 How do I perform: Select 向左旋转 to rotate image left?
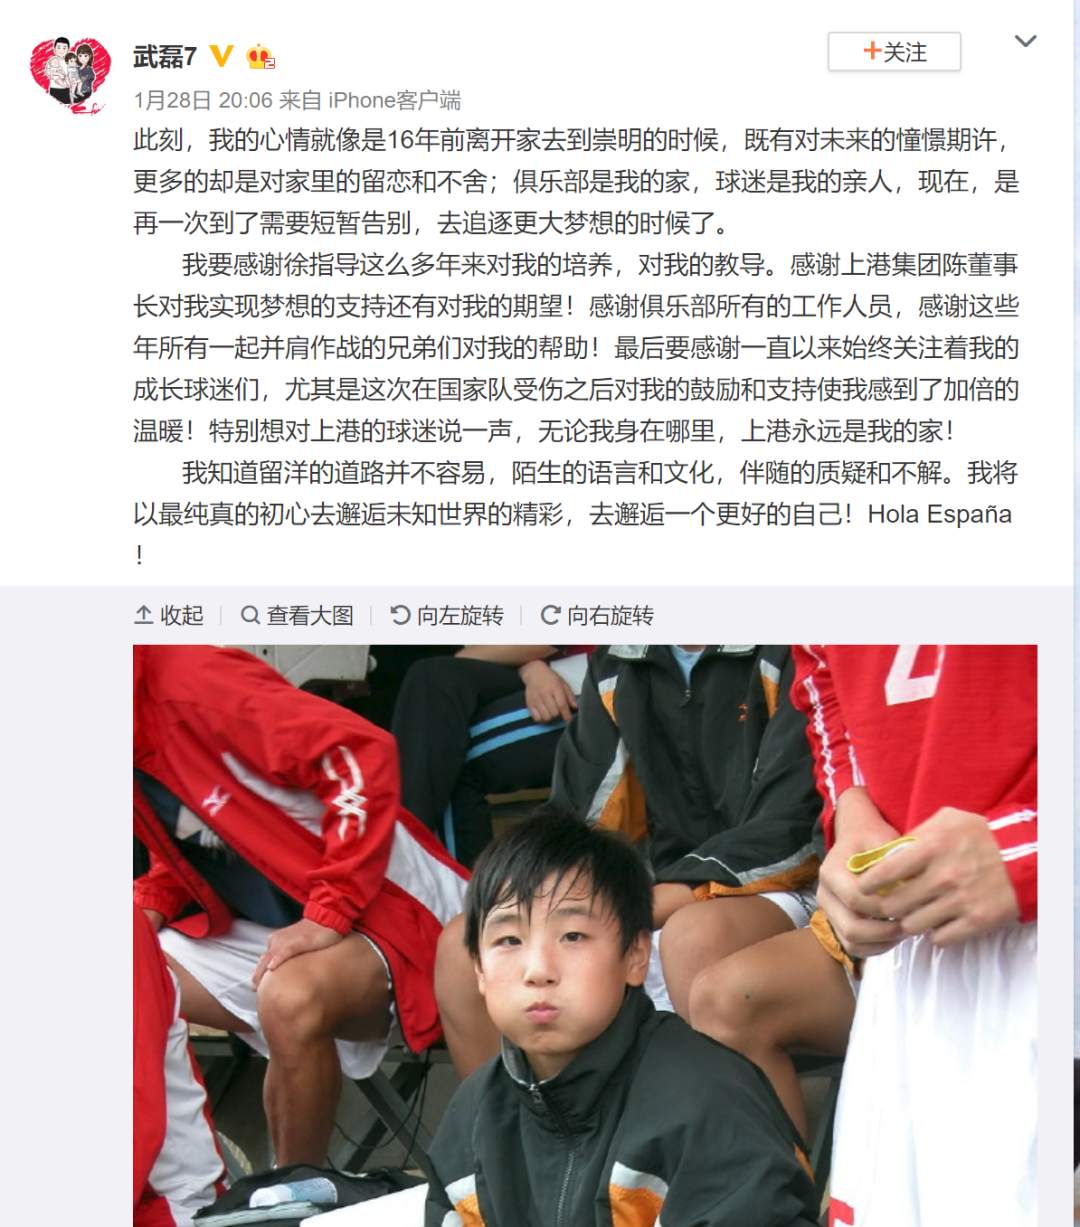point(460,615)
